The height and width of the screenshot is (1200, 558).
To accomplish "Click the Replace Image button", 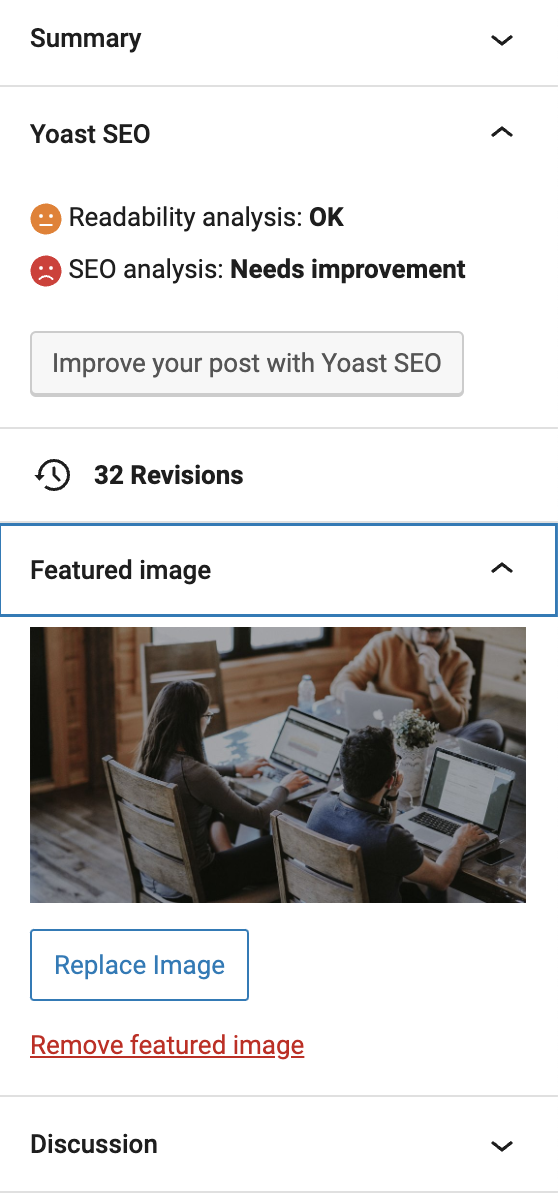I will (x=139, y=965).
